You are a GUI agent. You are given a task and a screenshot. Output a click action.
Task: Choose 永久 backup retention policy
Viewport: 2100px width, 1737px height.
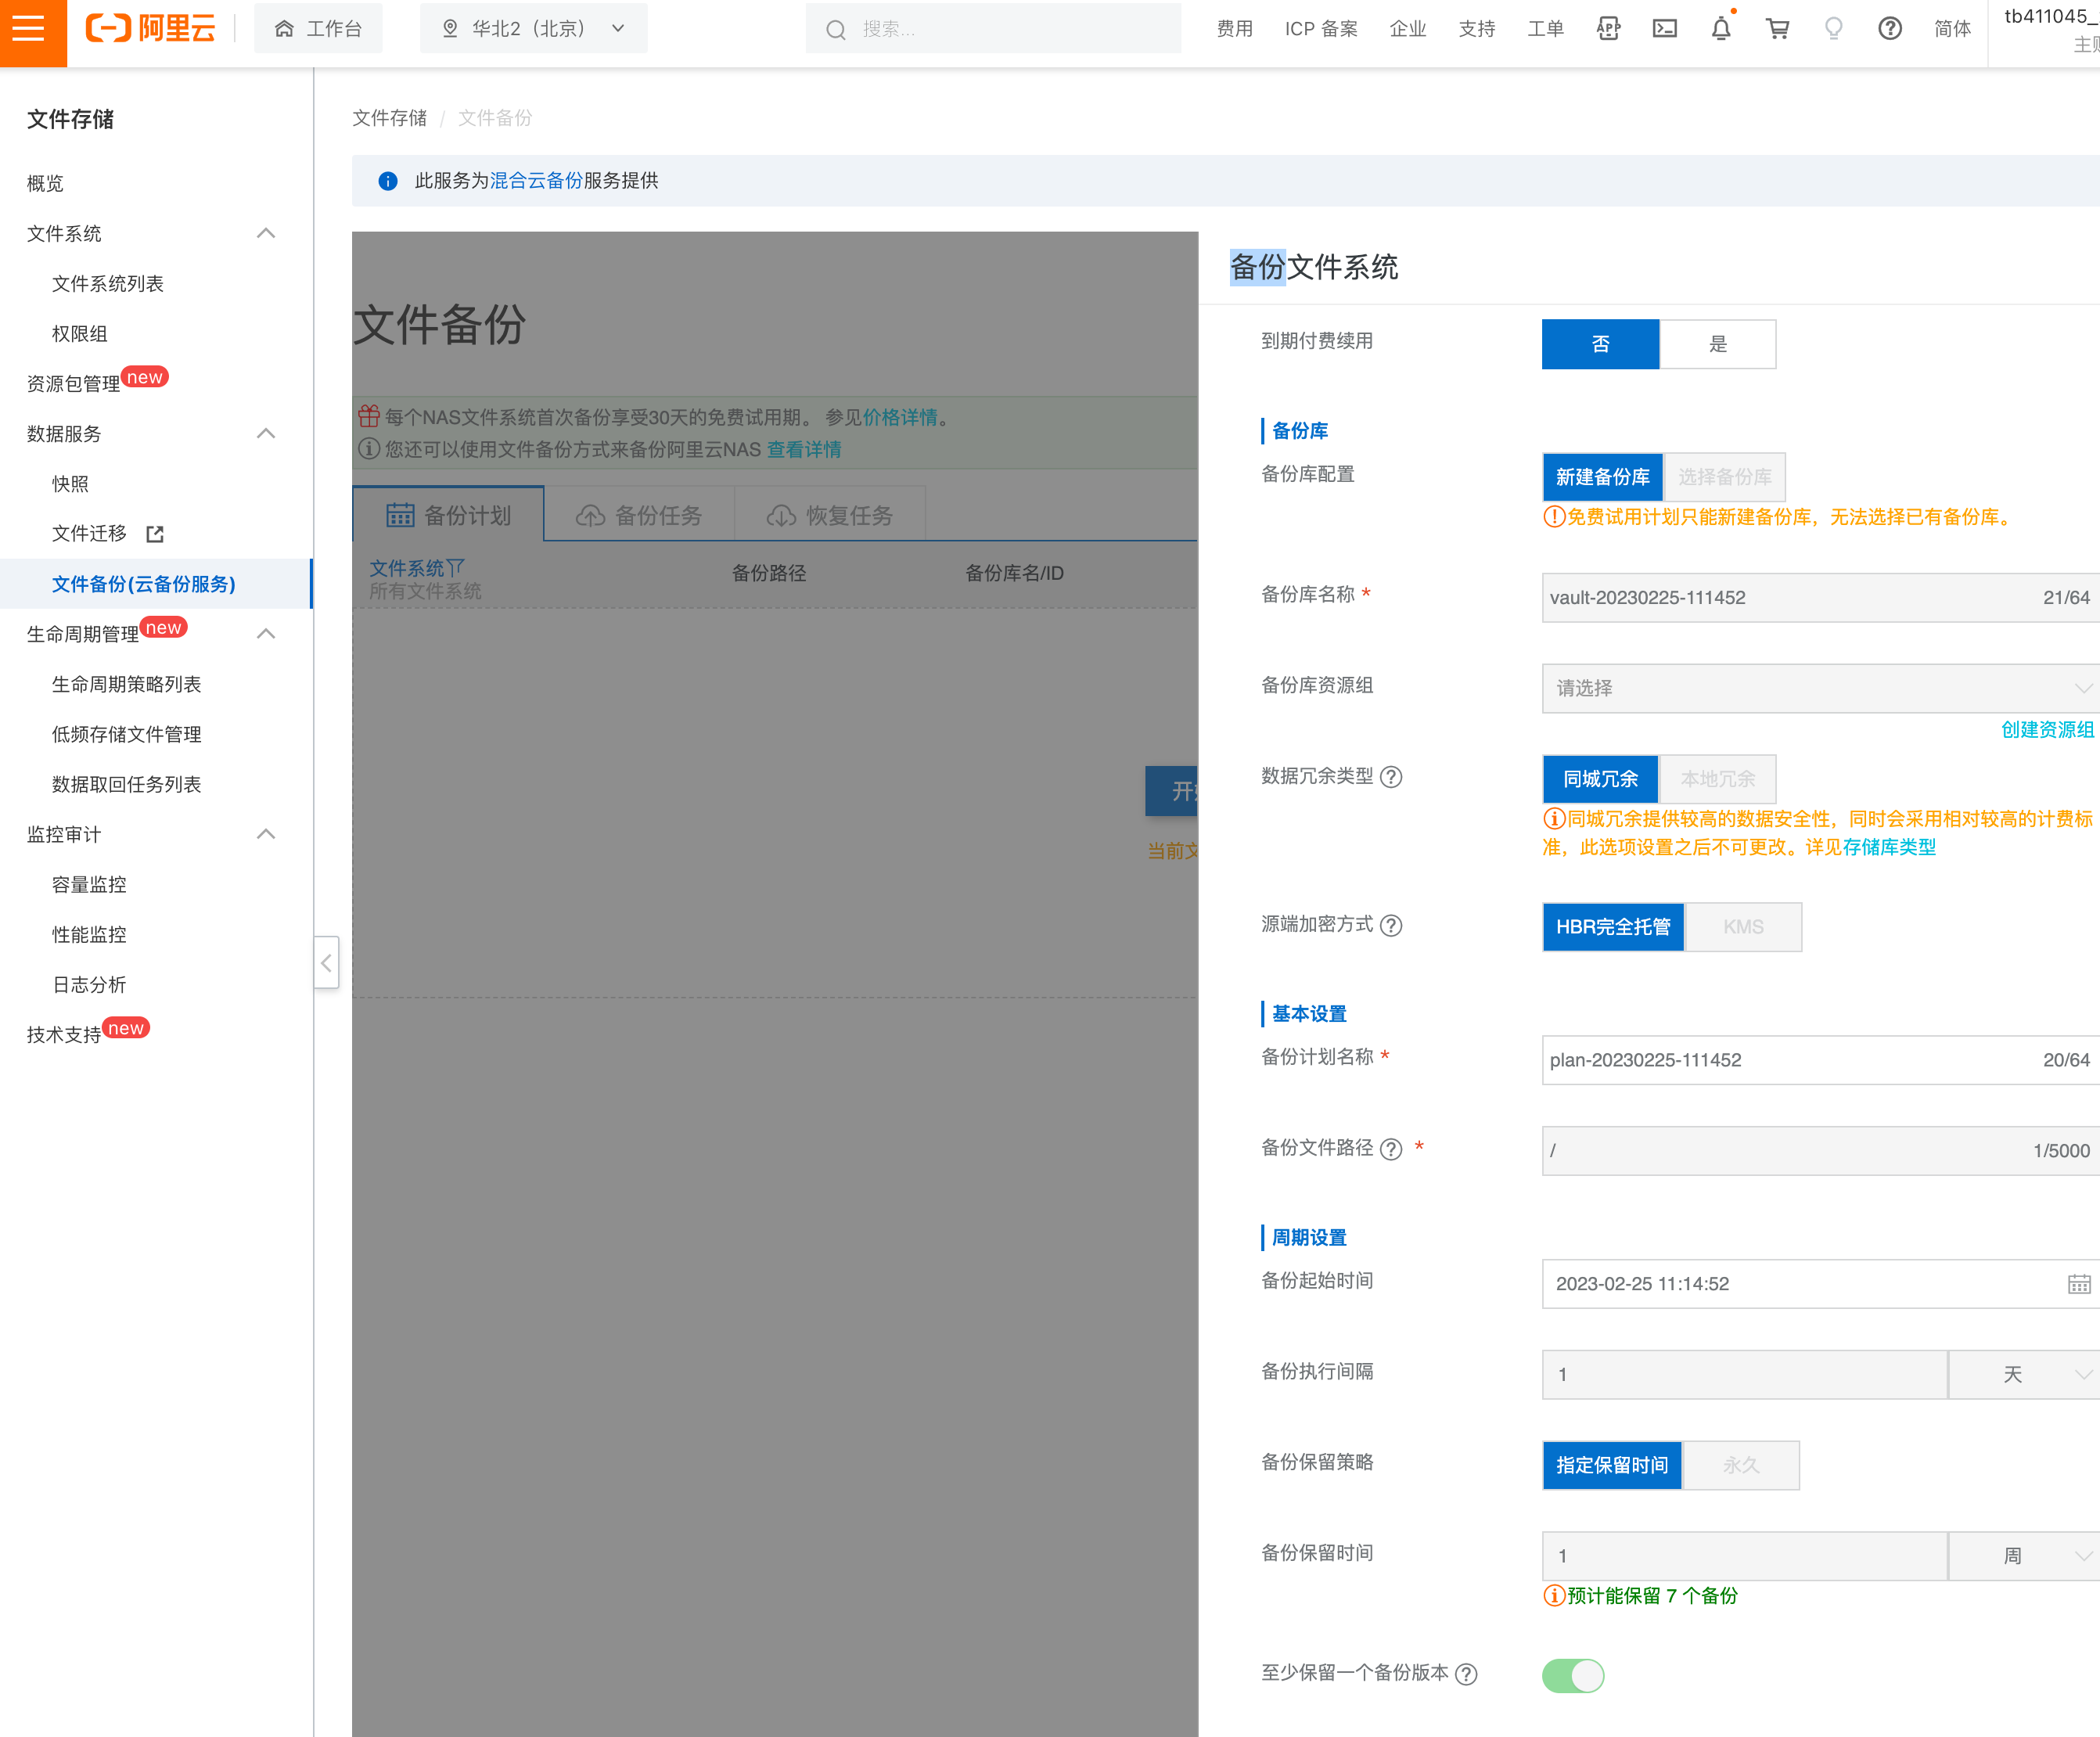click(1740, 1465)
